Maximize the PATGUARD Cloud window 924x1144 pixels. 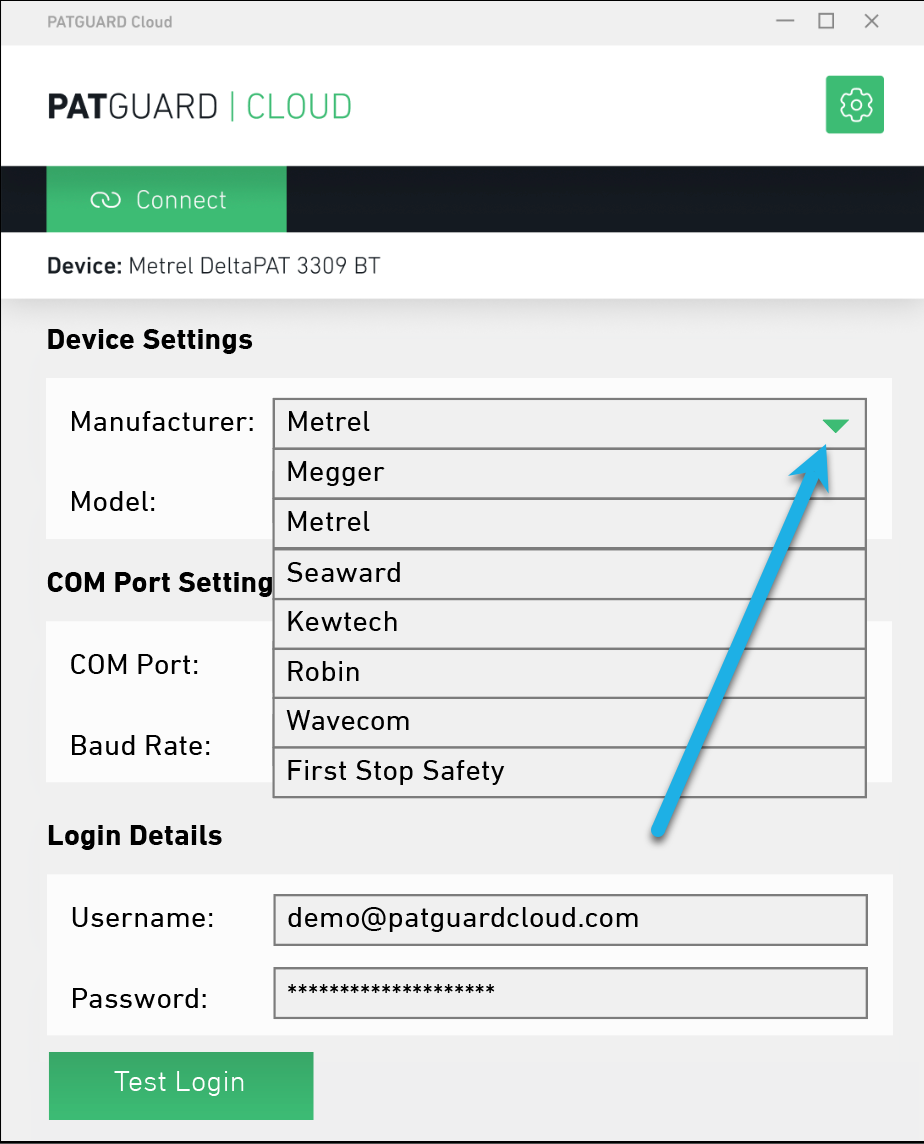[x=826, y=21]
